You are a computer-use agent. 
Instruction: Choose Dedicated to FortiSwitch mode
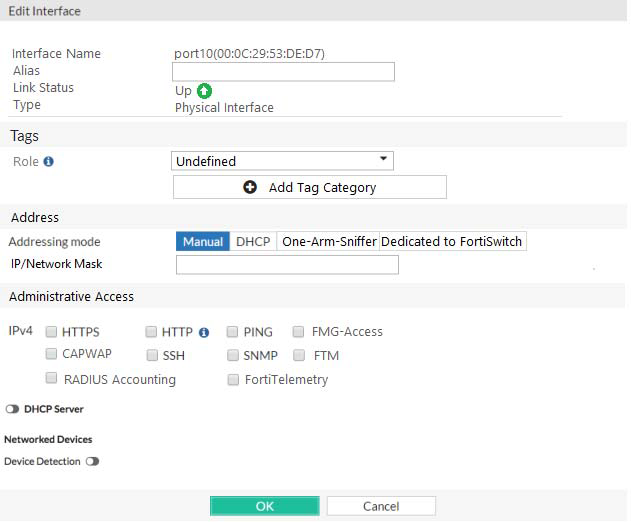coord(452,242)
